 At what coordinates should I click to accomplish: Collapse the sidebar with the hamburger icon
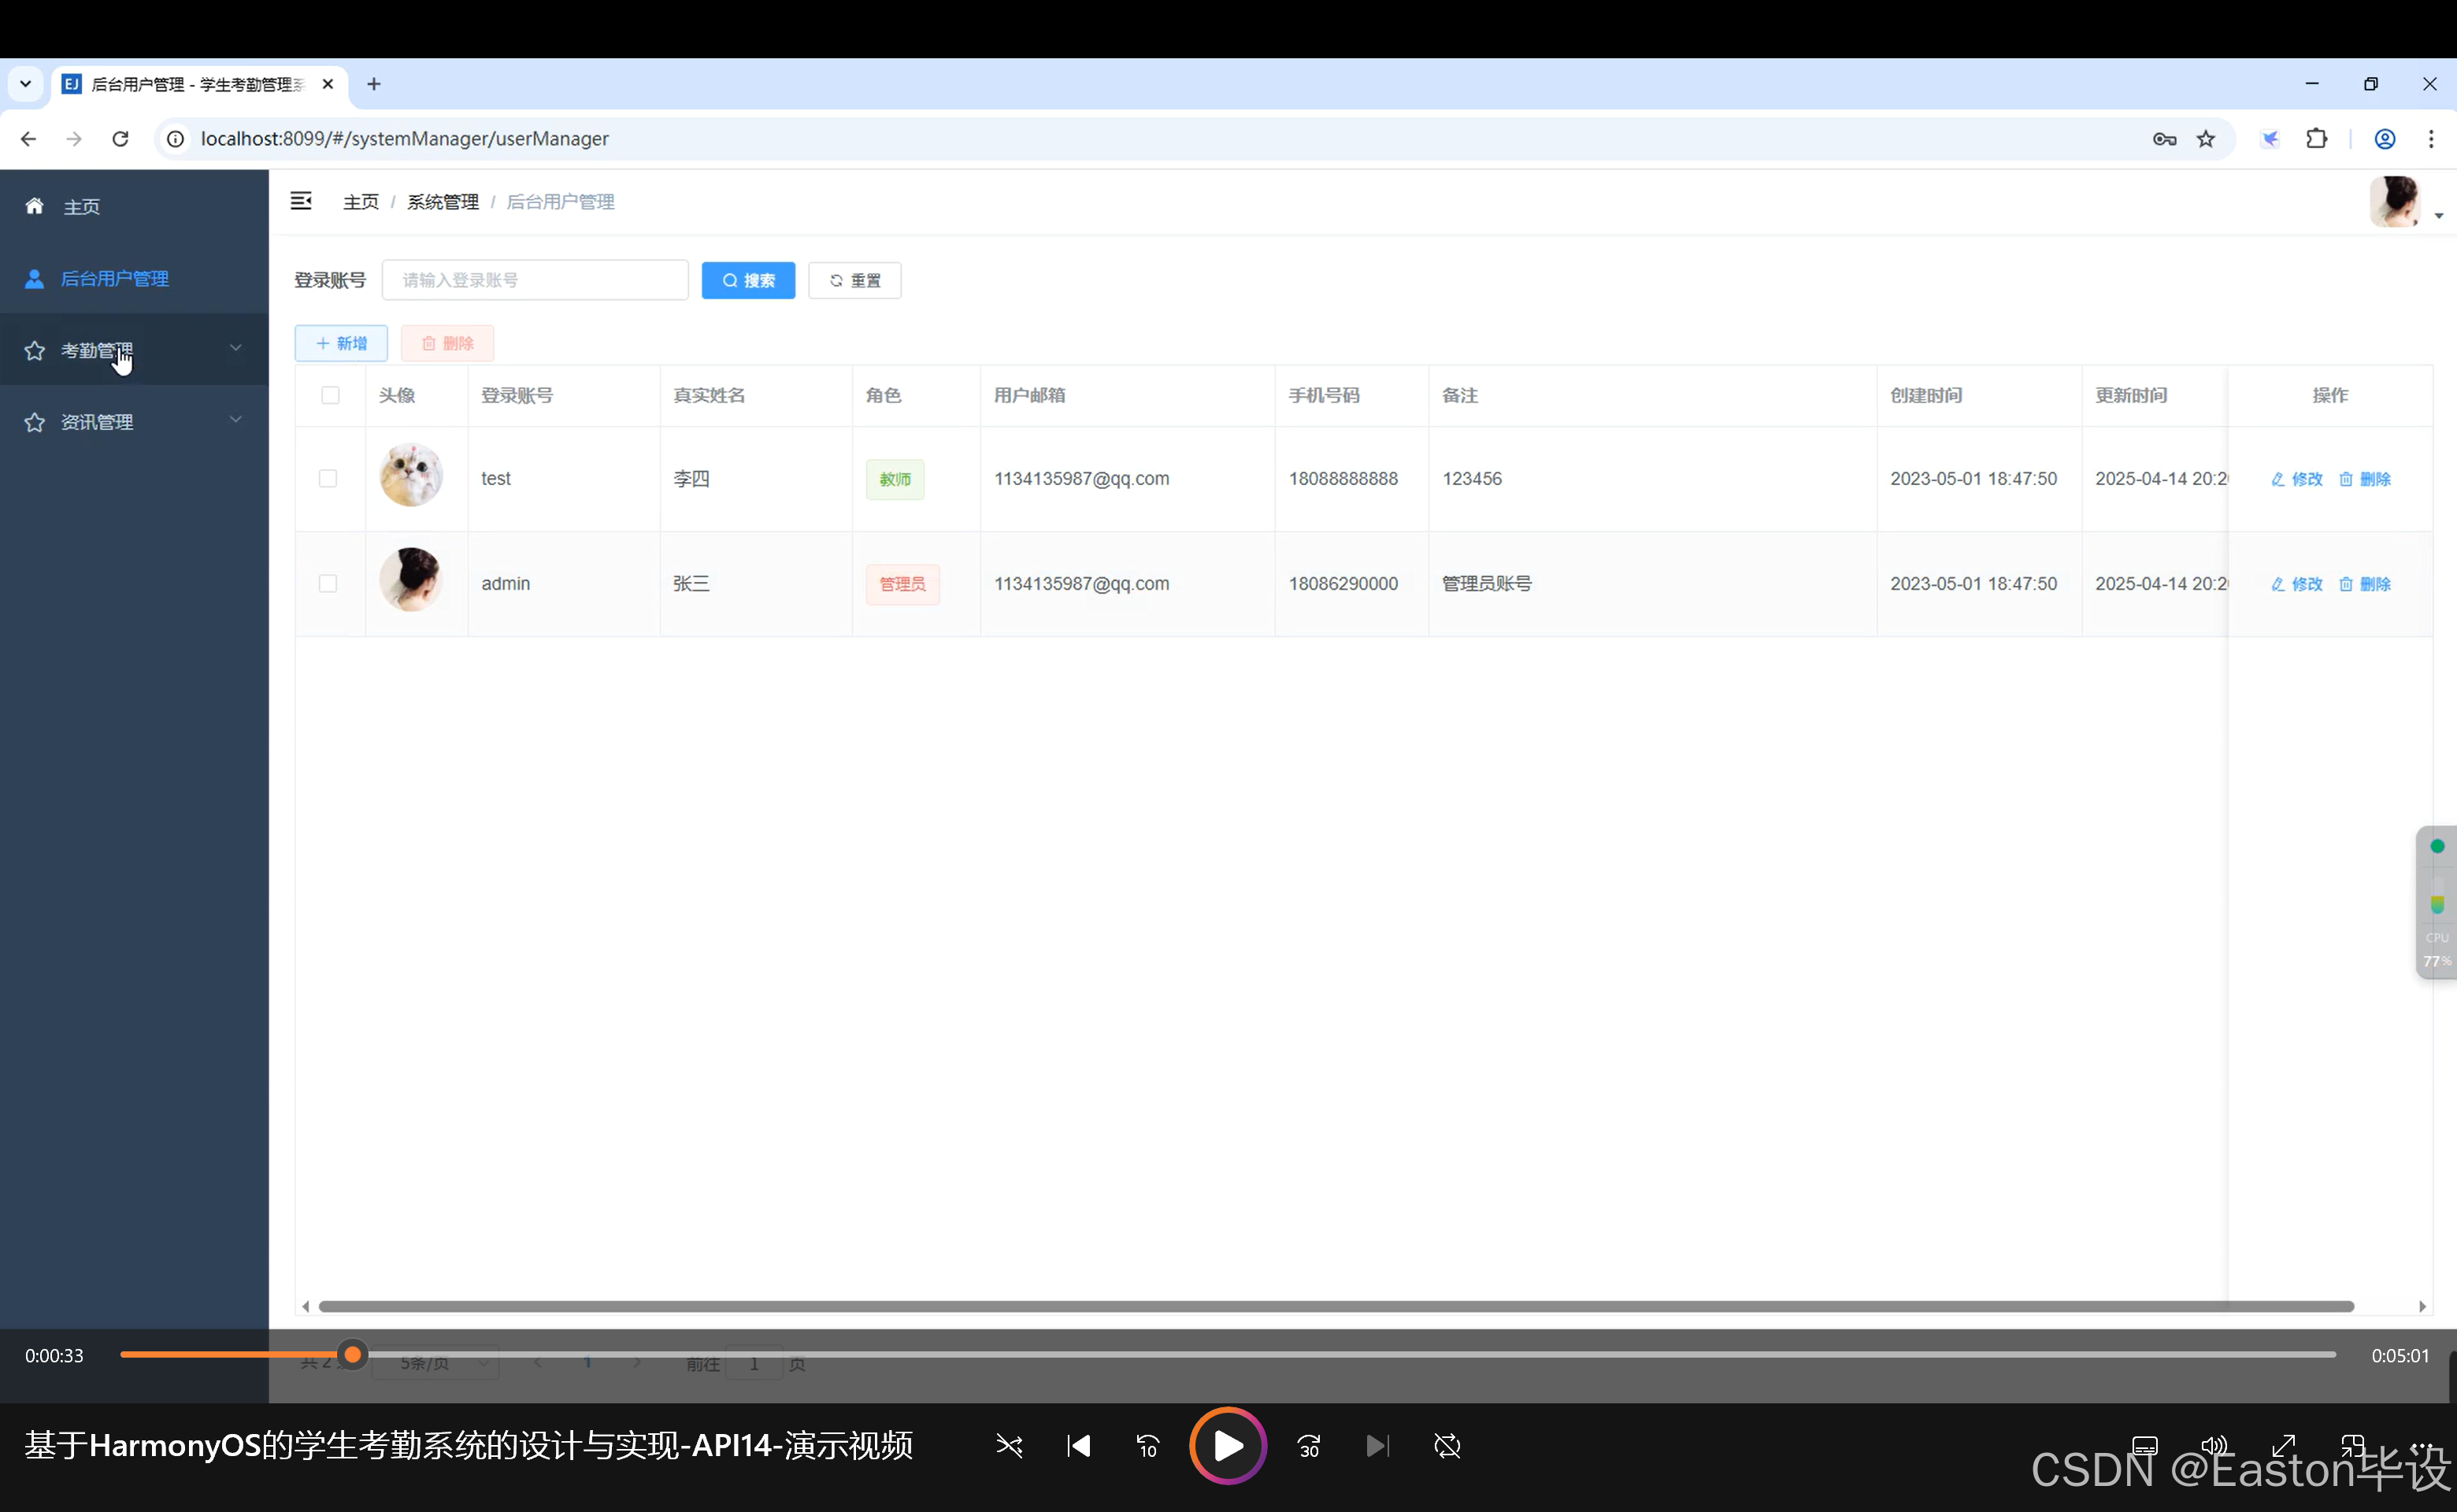(x=301, y=201)
